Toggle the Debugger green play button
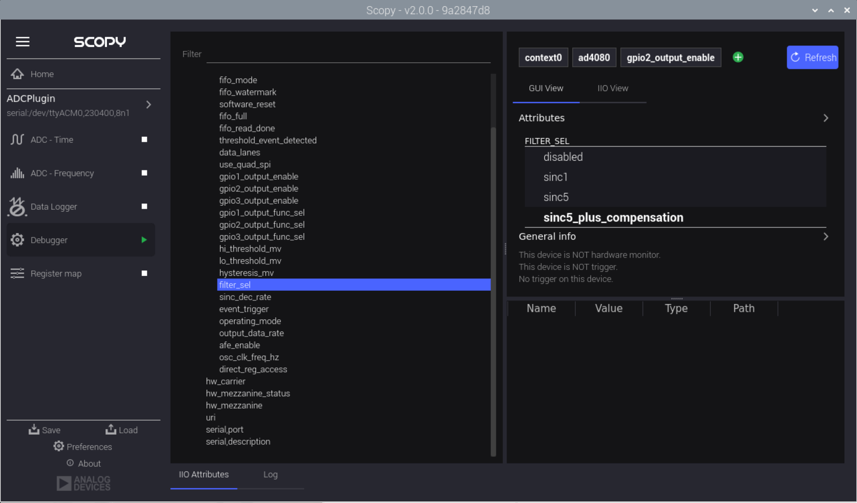Screen dimensions: 857x503 [x=144, y=240]
